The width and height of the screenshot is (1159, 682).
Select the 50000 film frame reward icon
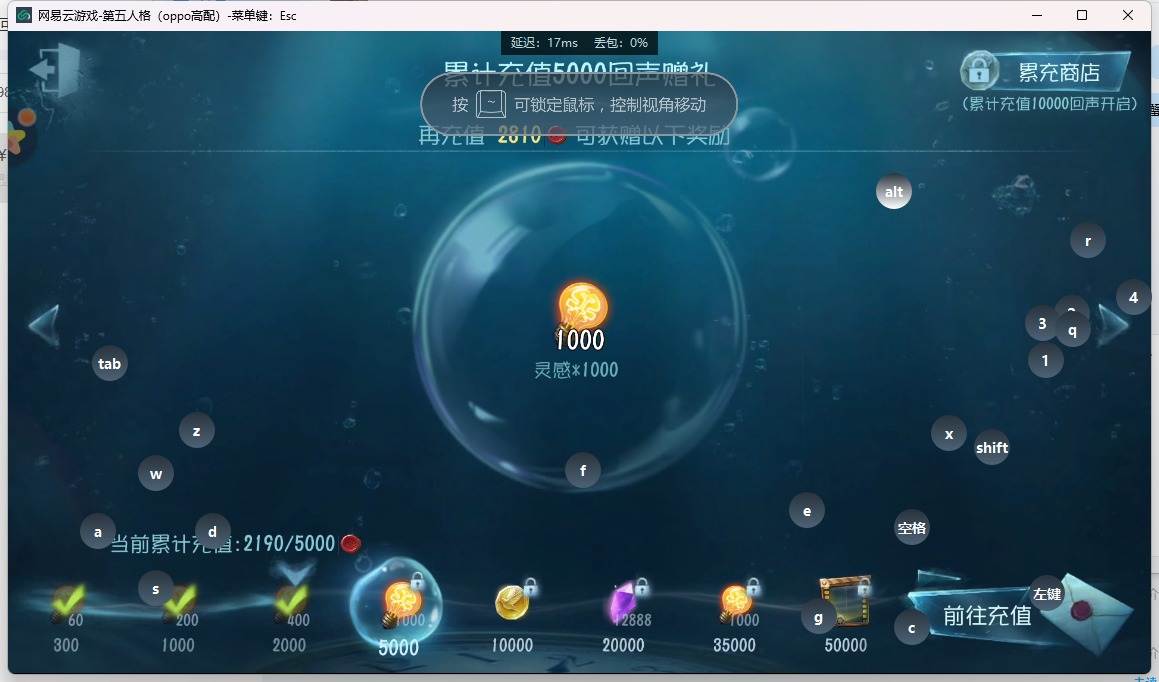[x=846, y=600]
